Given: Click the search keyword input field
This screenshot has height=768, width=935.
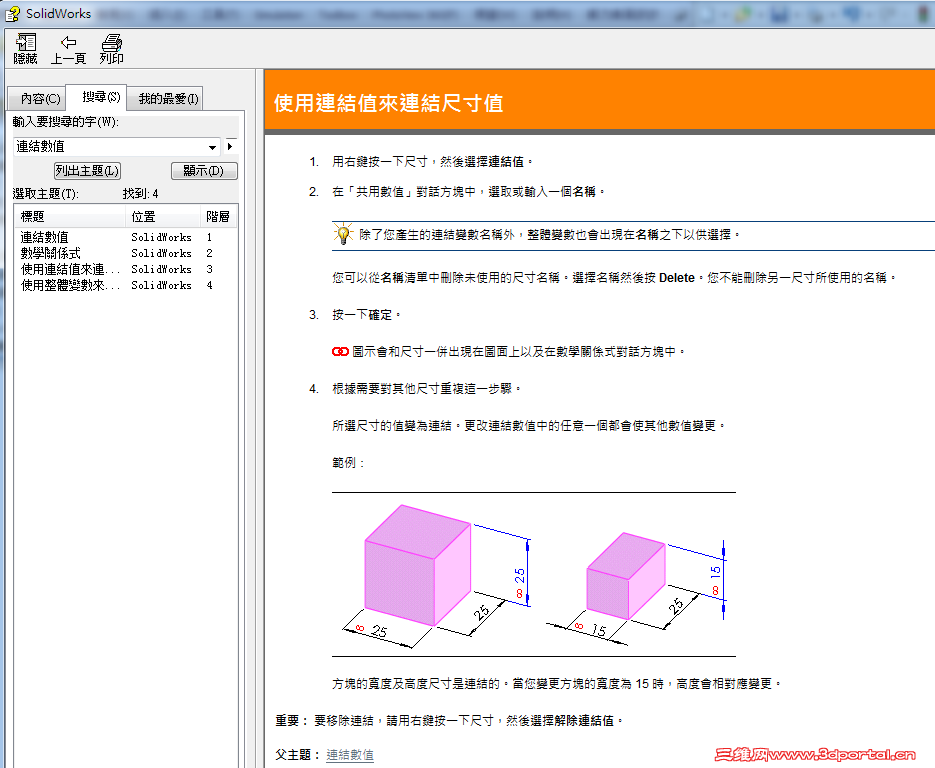Looking at the screenshot, I should tap(110, 147).
